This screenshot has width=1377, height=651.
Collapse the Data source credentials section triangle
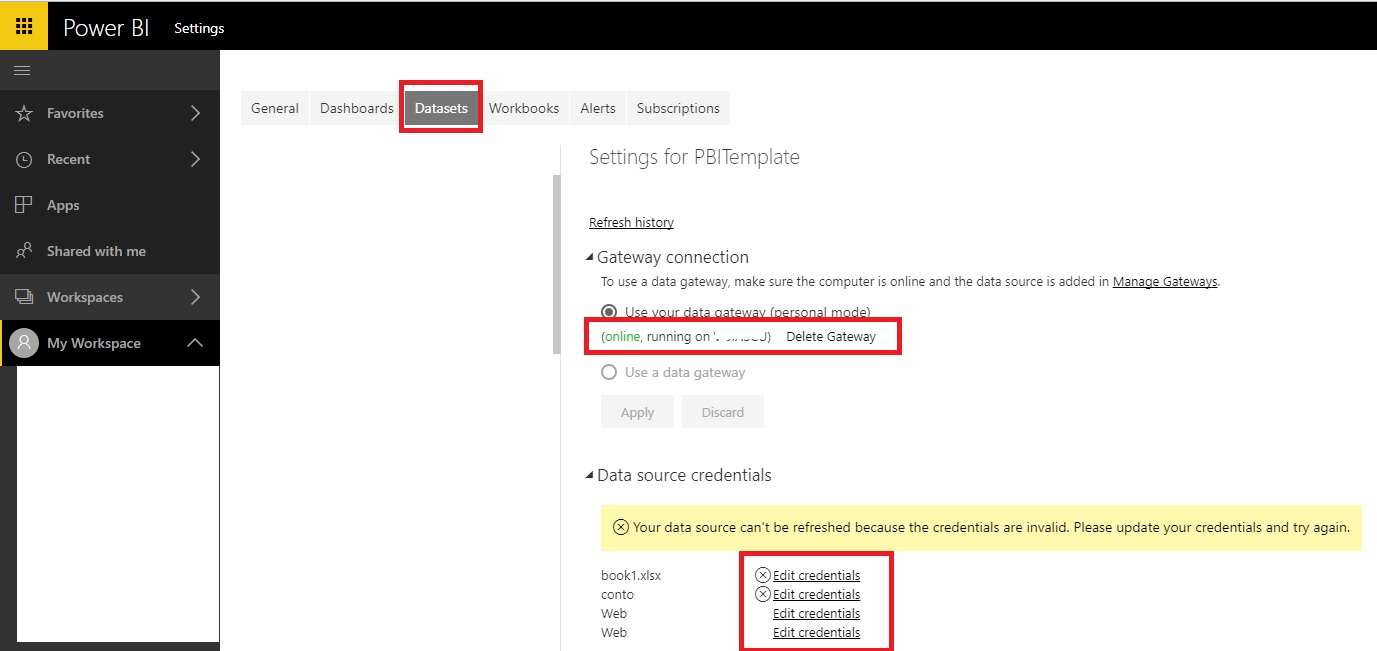pos(590,476)
